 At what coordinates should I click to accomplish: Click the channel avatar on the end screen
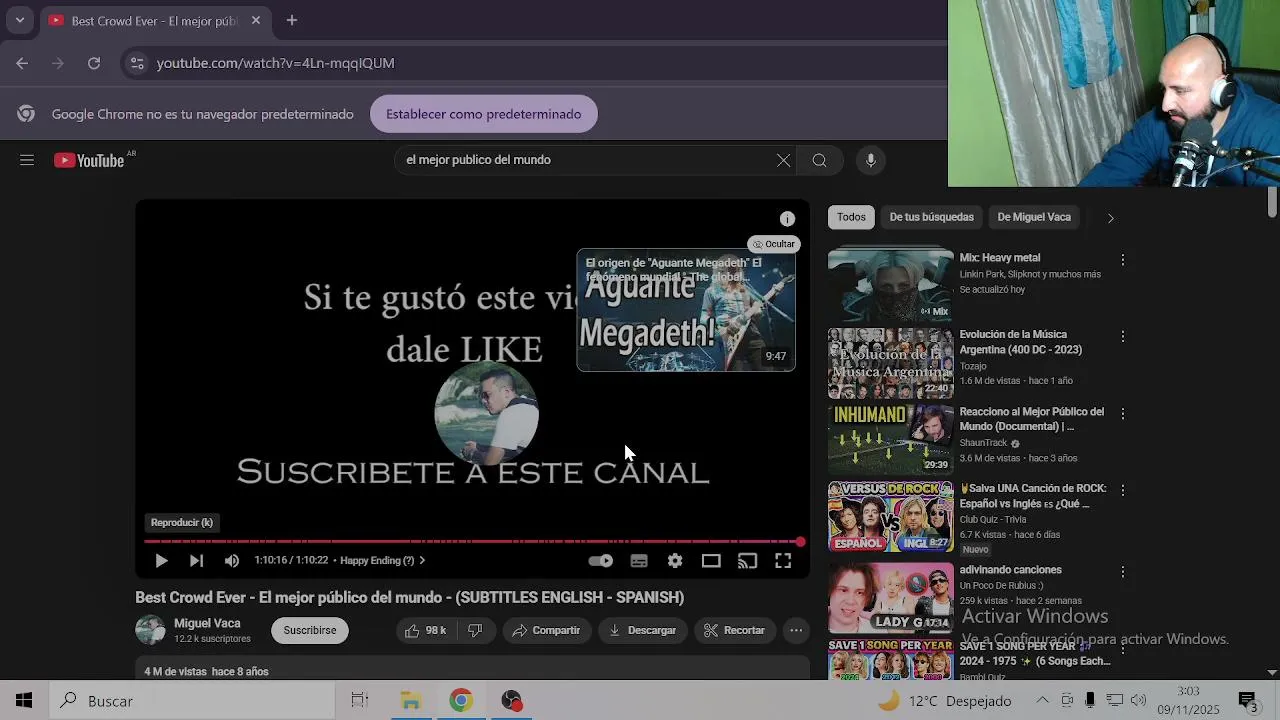(x=487, y=413)
